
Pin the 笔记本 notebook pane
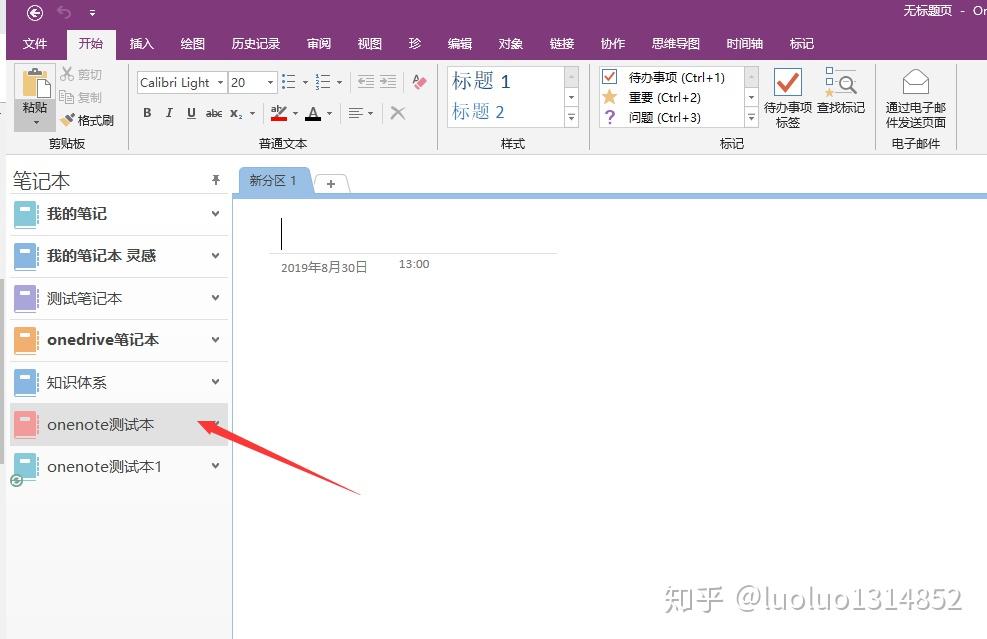[x=216, y=181]
